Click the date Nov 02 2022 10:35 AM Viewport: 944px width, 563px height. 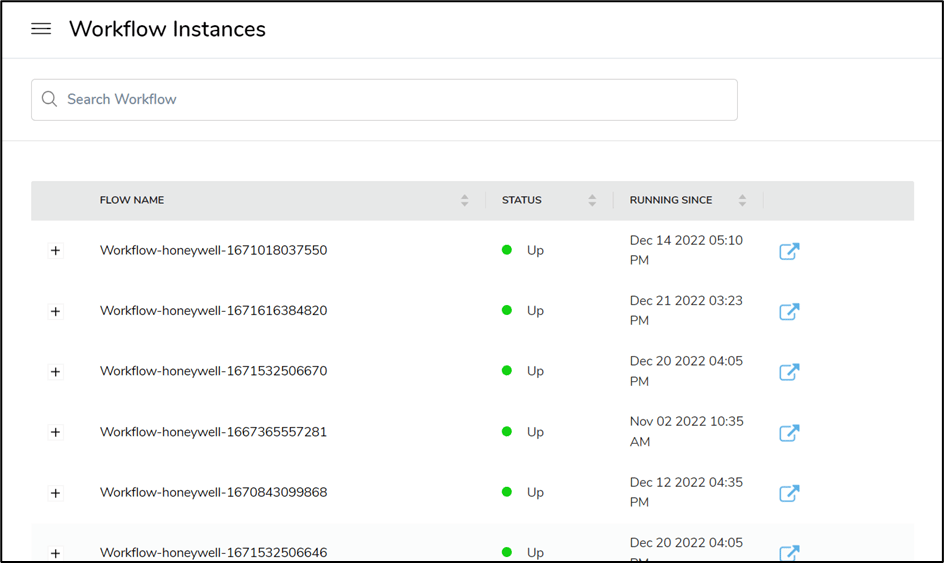tap(686, 431)
